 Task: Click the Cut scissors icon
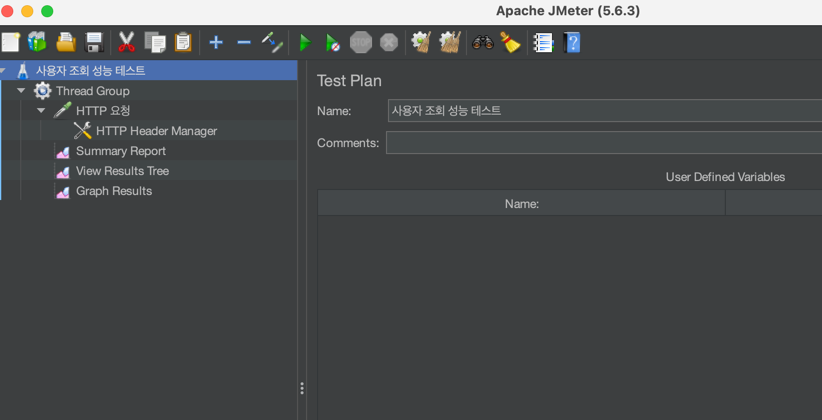click(127, 42)
